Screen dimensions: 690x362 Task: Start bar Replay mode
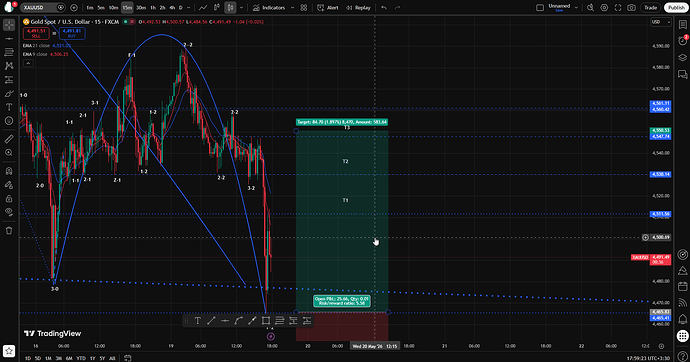(358, 7)
